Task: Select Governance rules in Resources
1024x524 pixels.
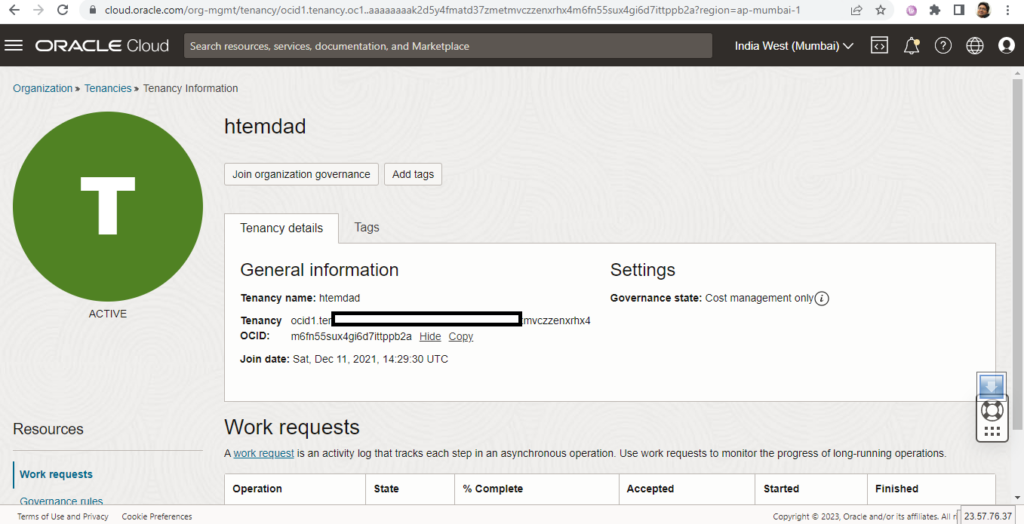Action: [61, 501]
